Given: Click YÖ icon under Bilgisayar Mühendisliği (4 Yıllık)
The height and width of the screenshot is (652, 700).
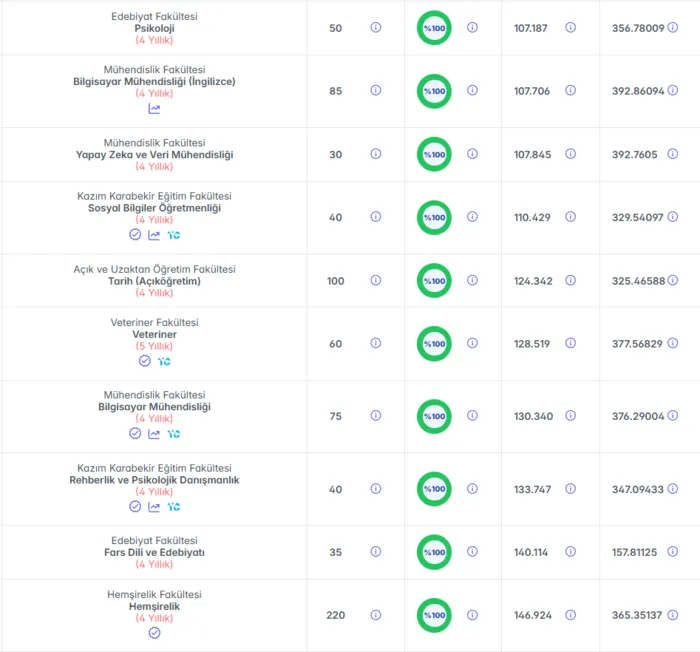Looking at the screenshot, I should (174, 434).
